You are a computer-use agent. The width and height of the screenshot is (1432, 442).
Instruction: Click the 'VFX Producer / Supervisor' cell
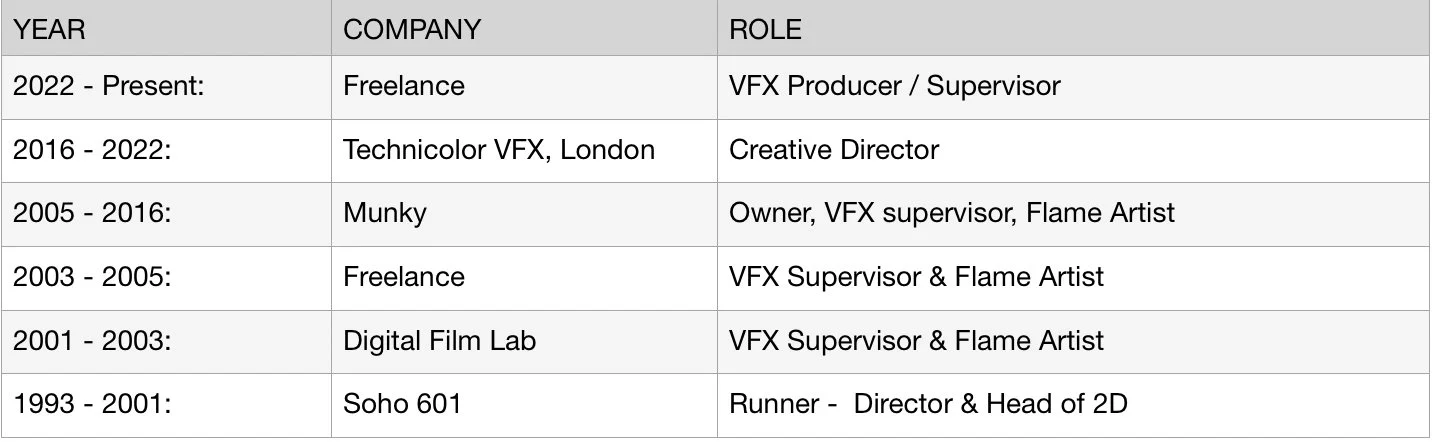coord(894,86)
